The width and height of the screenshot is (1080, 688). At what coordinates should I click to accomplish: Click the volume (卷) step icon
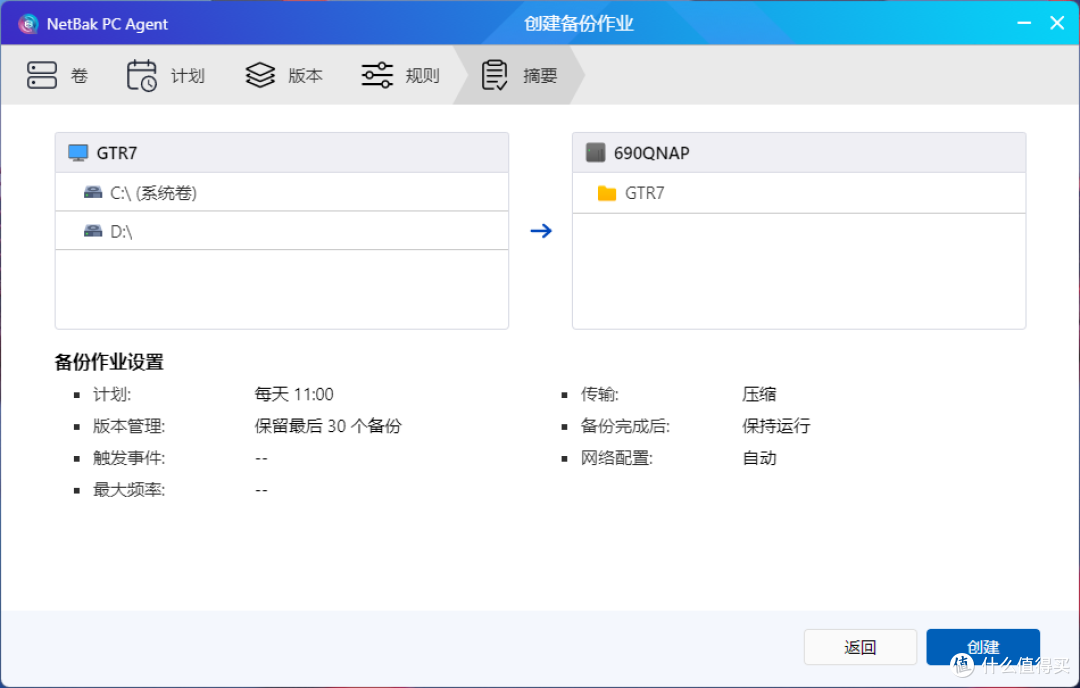[42, 75]
